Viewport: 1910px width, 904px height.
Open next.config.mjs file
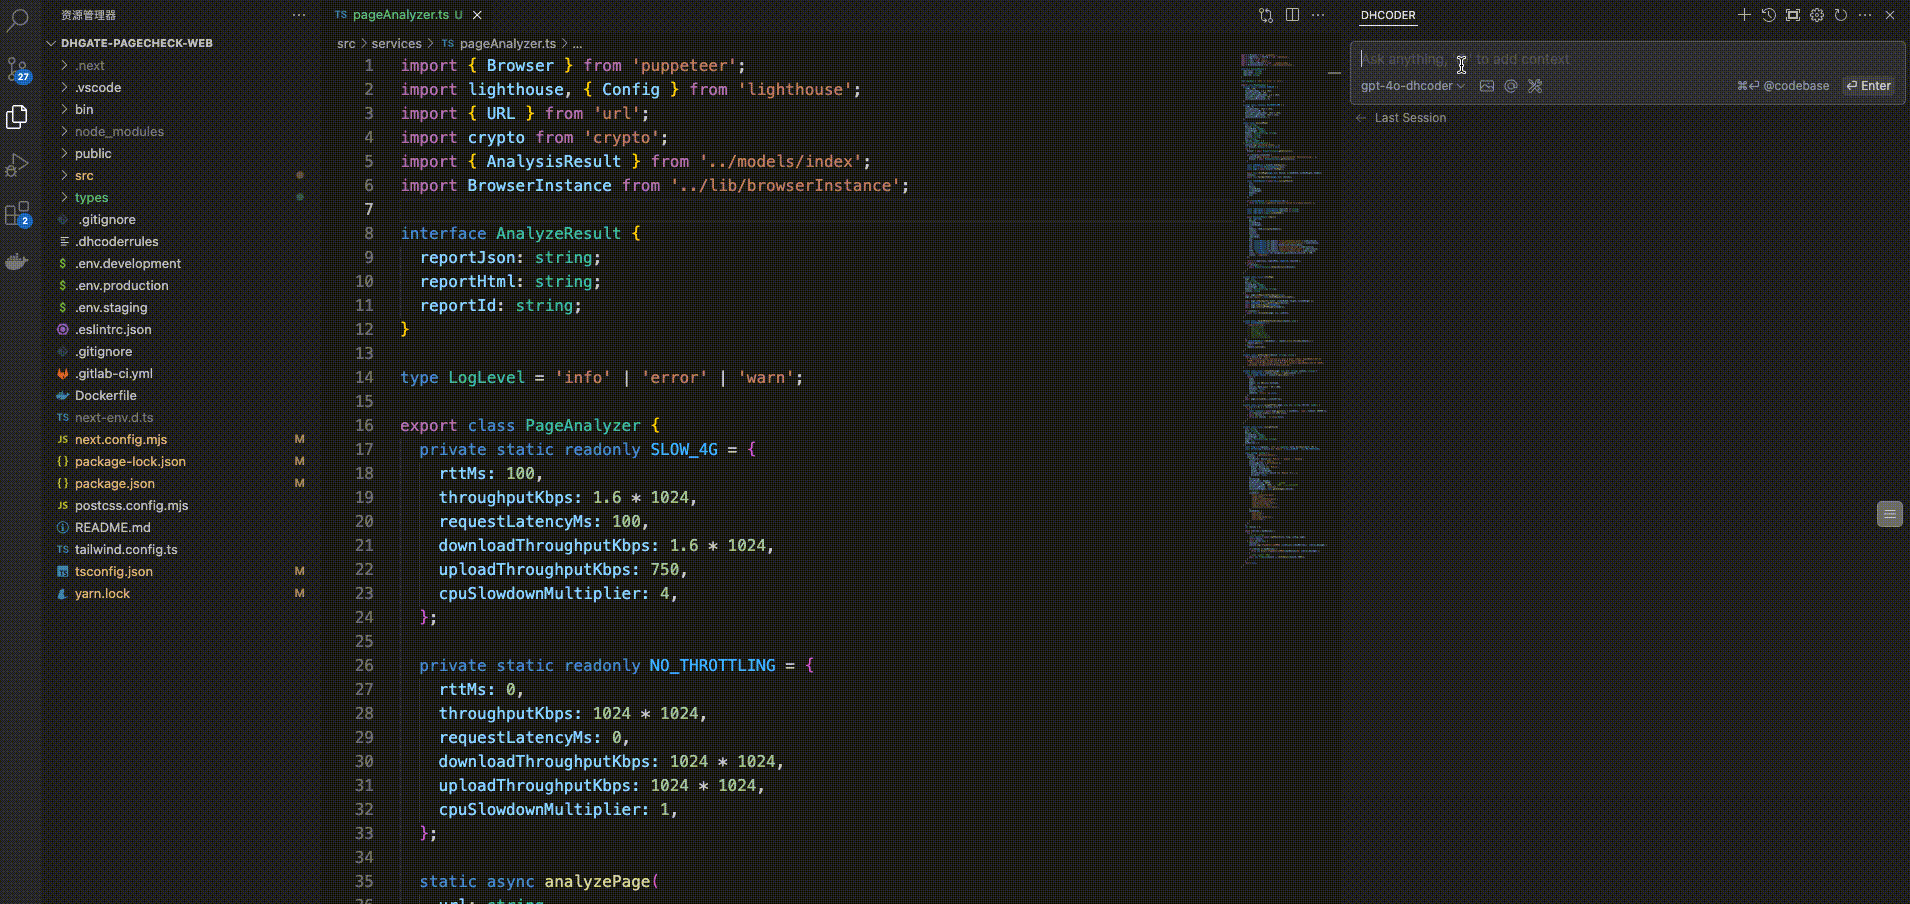[x=120, y=439]
